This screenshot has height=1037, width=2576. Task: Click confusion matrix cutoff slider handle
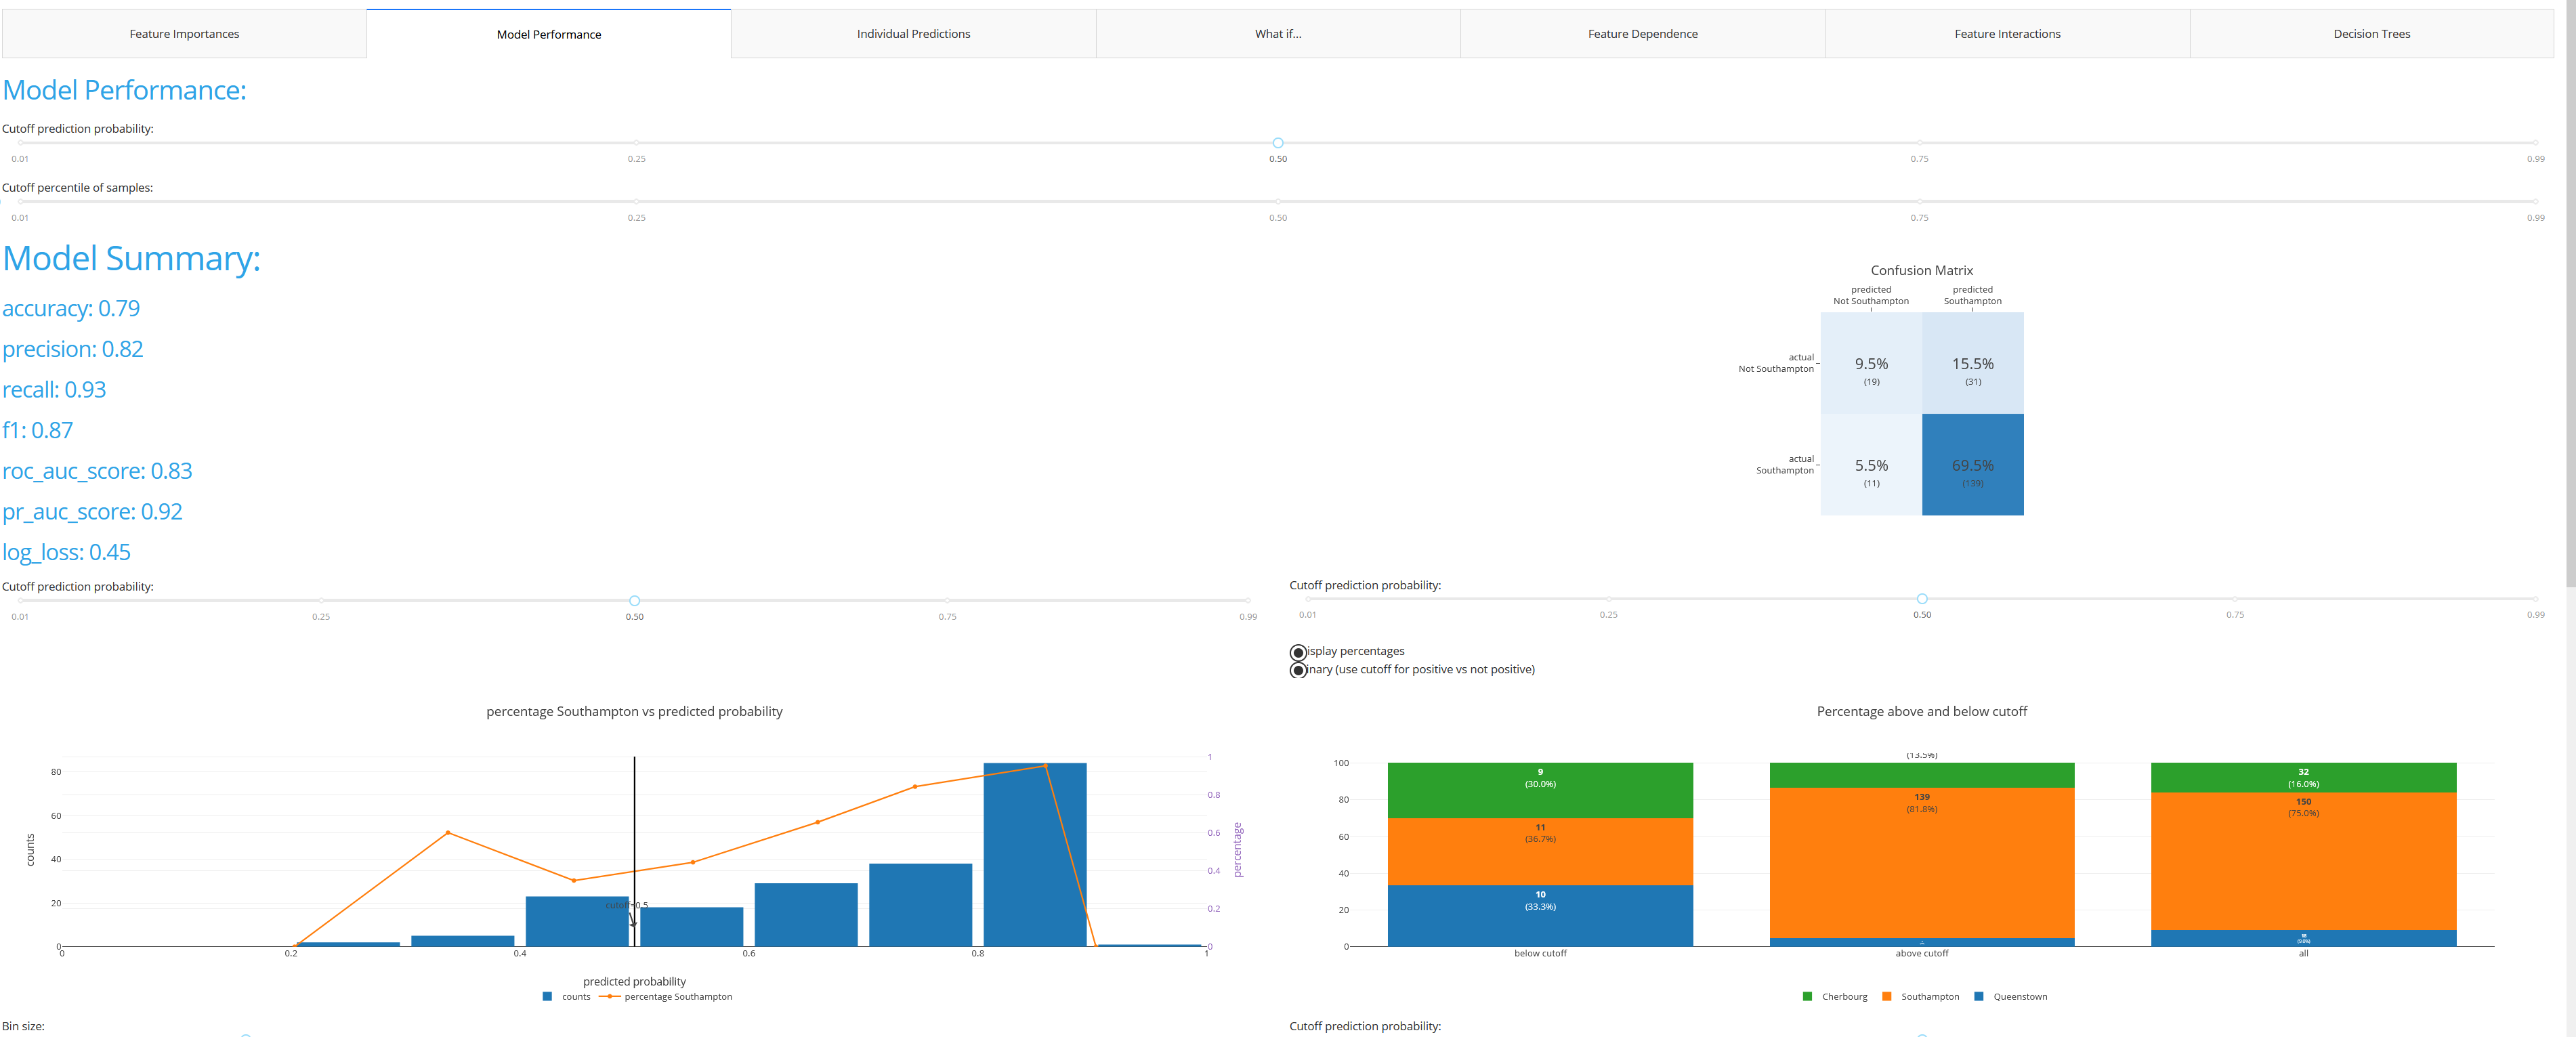1921,599
